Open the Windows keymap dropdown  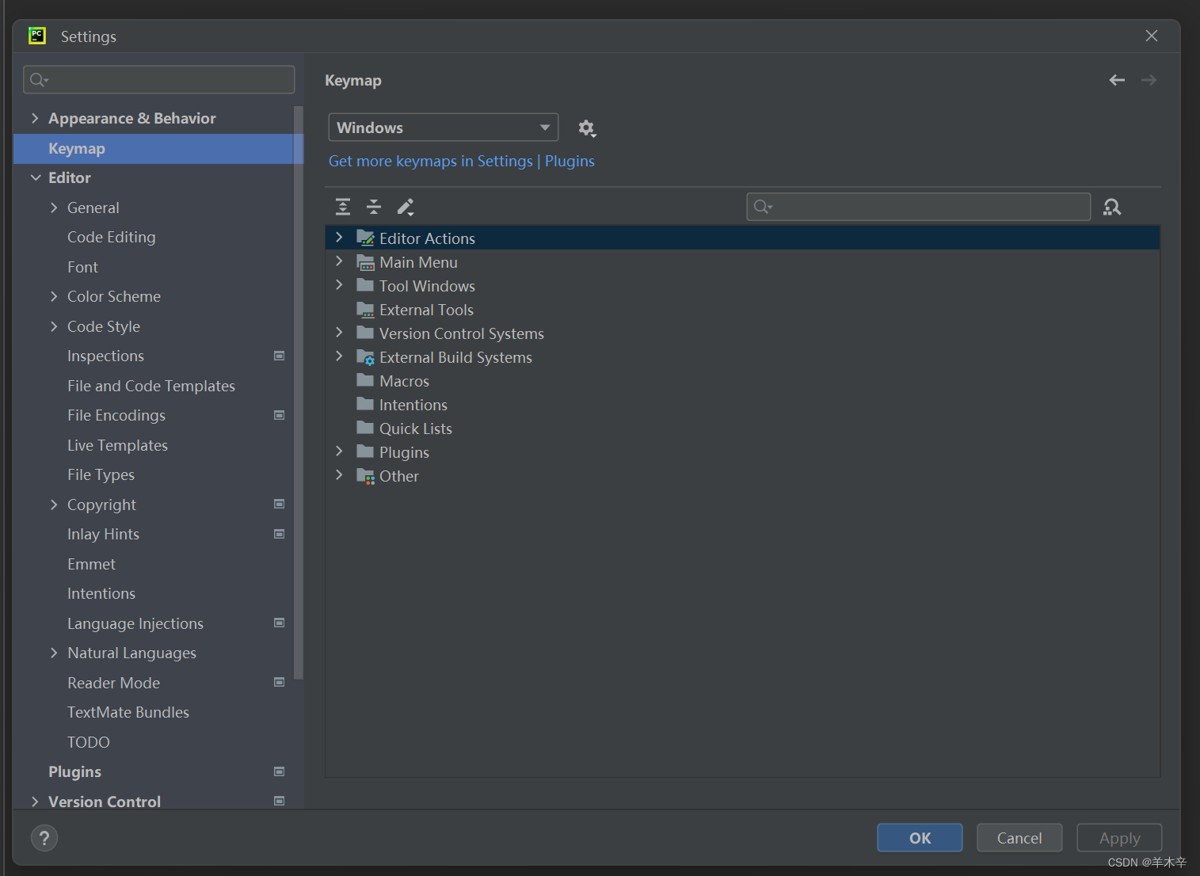[x=443, y=128]
